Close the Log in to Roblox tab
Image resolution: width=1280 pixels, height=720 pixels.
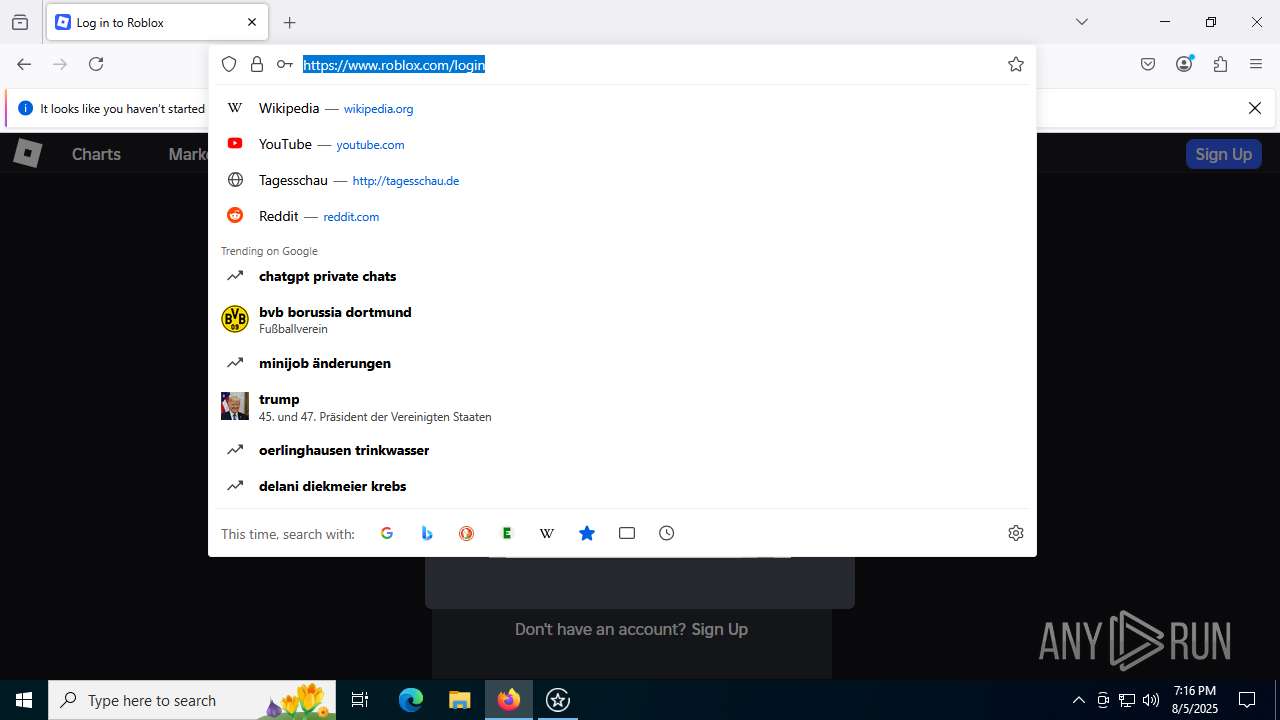(252, 22)
